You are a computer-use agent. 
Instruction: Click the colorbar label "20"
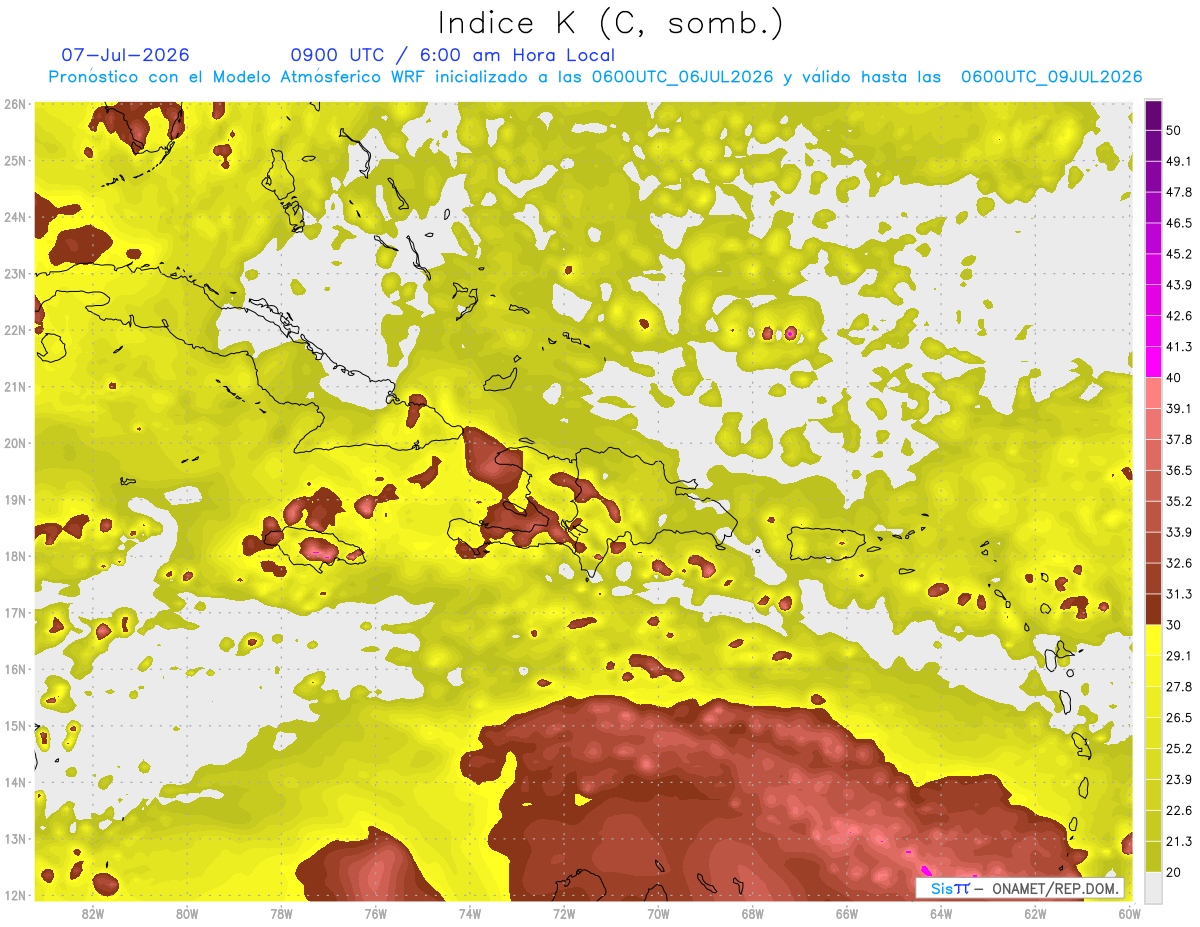click(1175, 872)
